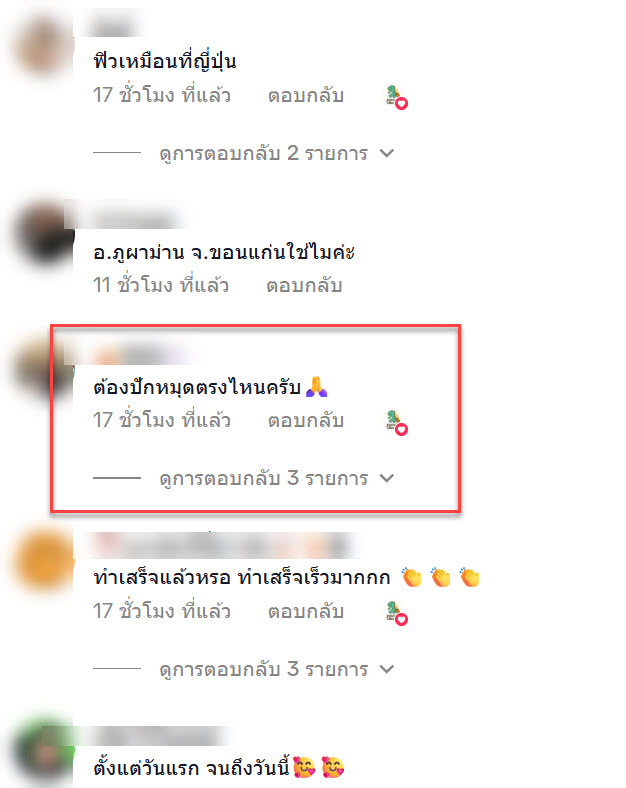This screenshot has height=788, width=626.
Task: Reply to ฟิวเหมือนที่ญี่ปุ่น via ตอบกลับ
Action: pos(305,95)
